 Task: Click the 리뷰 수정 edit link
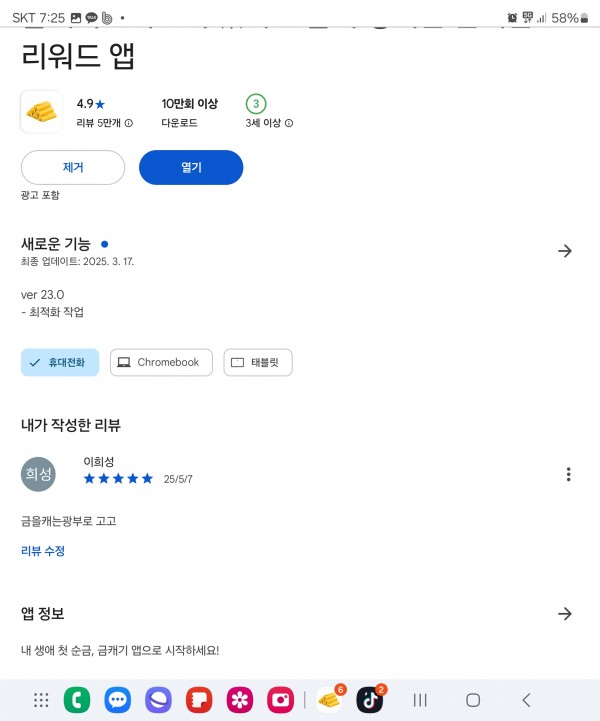tap(43, 551)
